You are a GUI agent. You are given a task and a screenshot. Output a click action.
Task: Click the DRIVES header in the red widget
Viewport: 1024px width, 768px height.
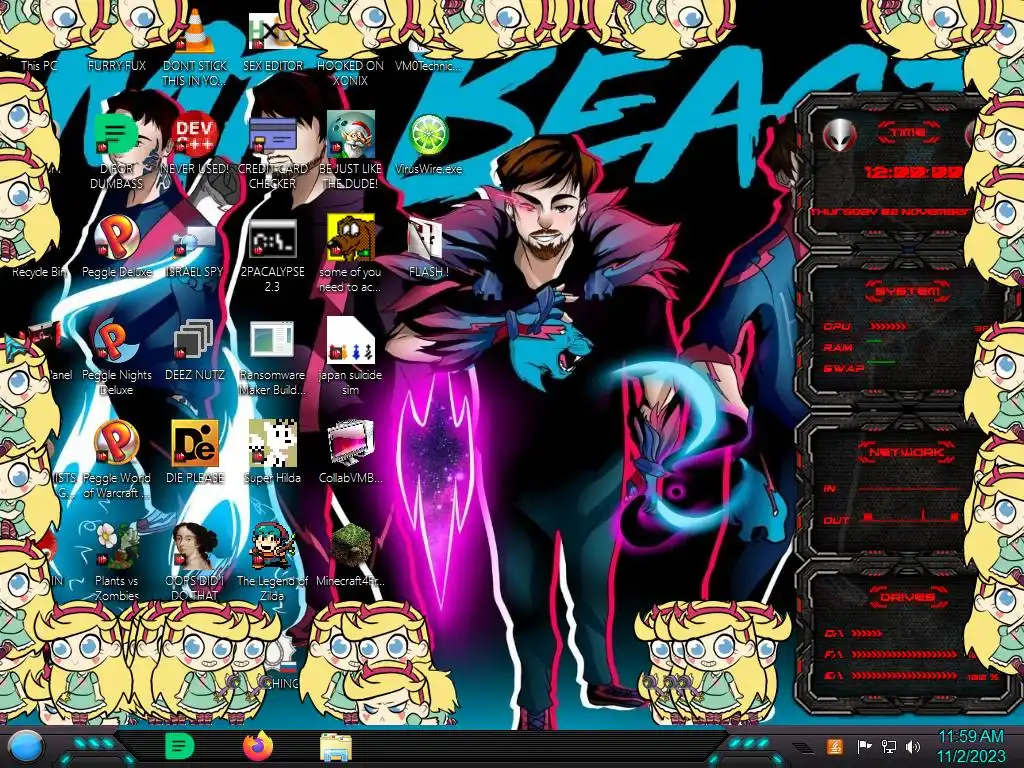pos(908,597)
